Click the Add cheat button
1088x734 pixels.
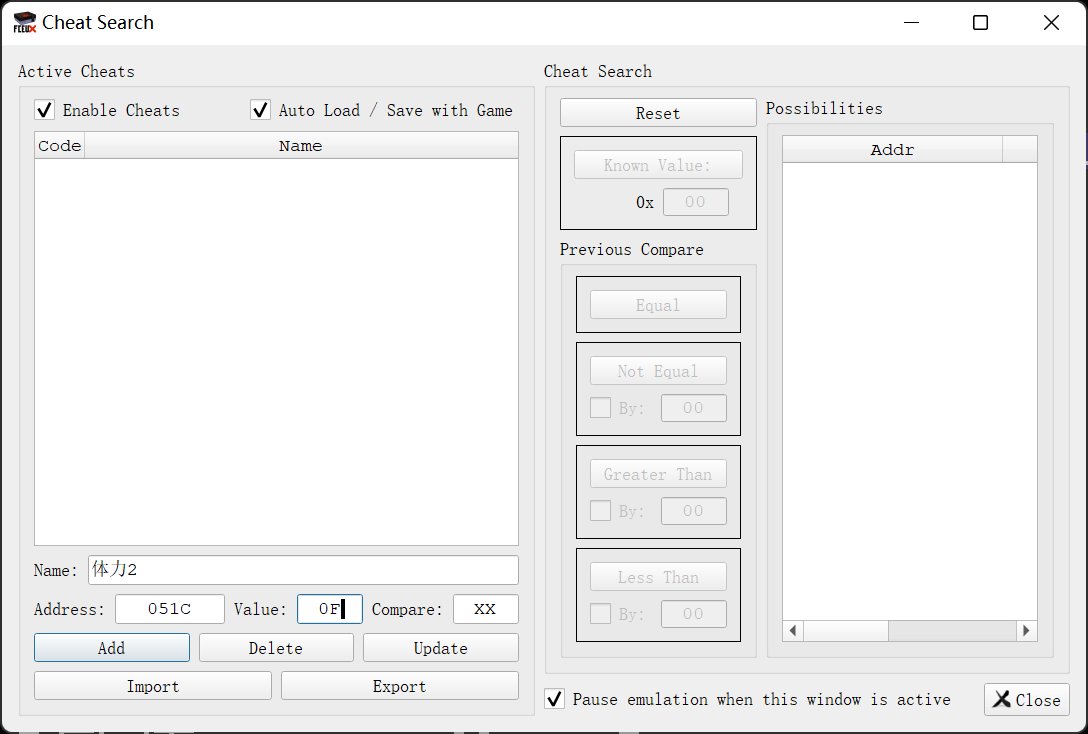tap(112, 648)
